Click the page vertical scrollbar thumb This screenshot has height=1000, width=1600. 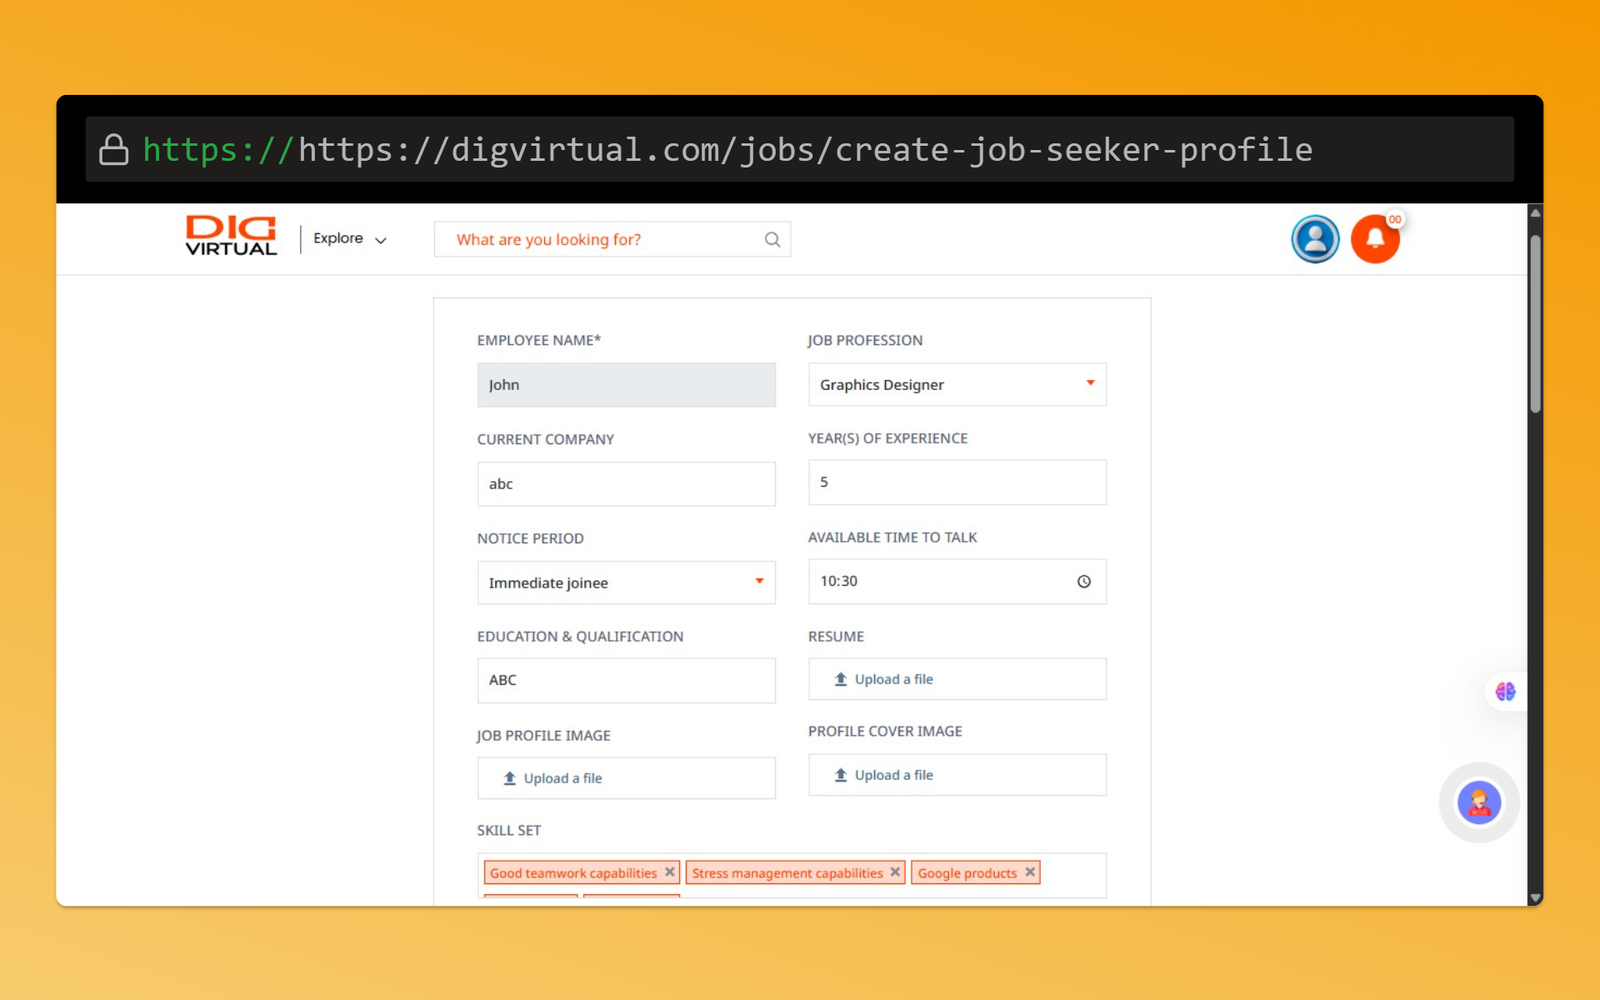click(1535, 323)
